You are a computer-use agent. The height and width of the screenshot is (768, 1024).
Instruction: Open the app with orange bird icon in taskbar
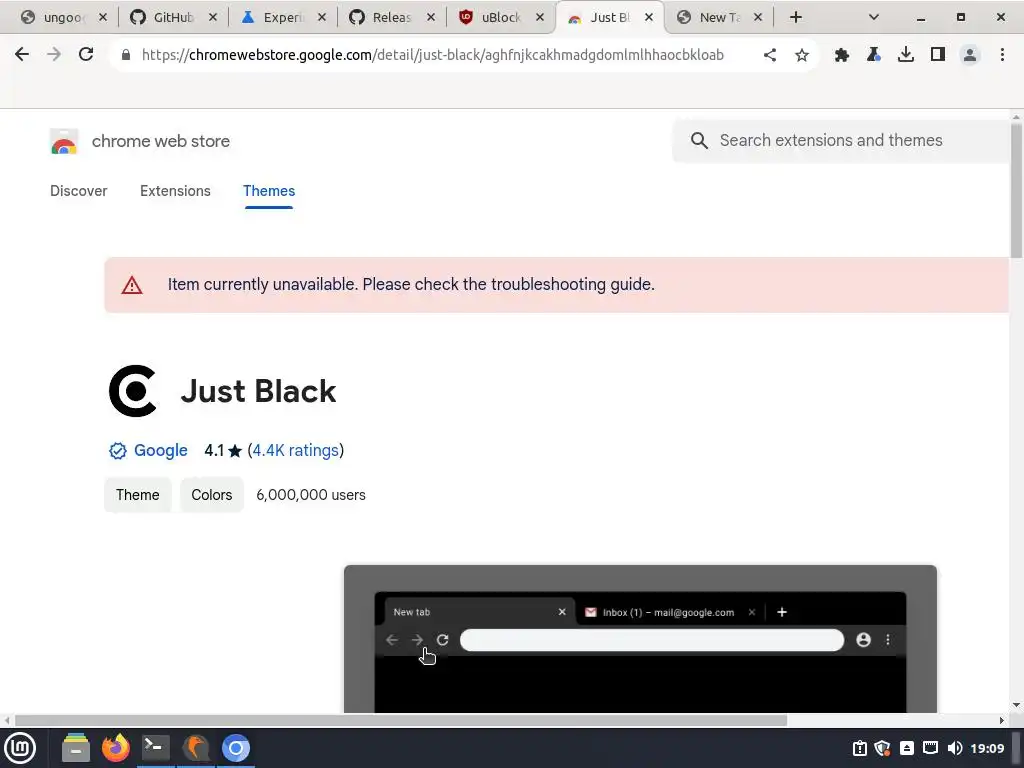click(196, 748)
